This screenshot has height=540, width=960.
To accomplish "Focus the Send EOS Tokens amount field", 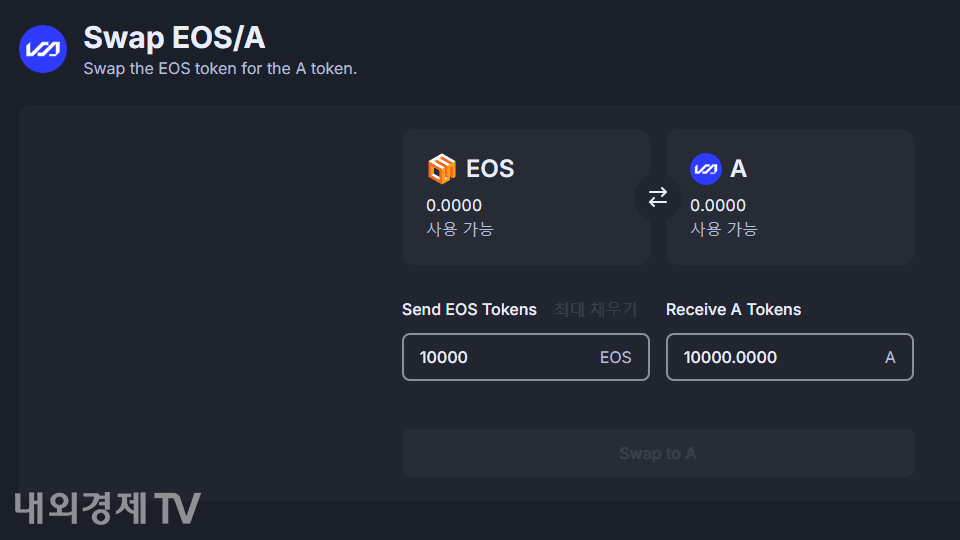I will (500, 357).
